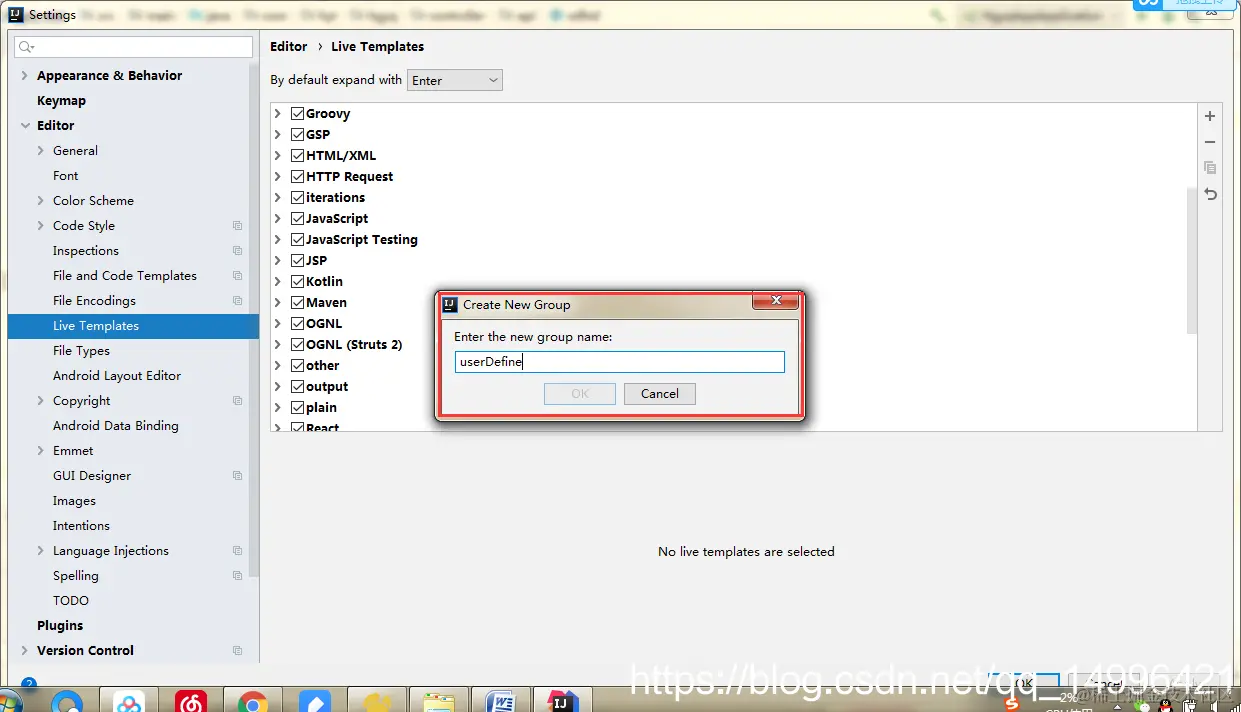Expand the Groovy template group
Viewport: 1241px width, 712px height.
click(x=278, y=114)
